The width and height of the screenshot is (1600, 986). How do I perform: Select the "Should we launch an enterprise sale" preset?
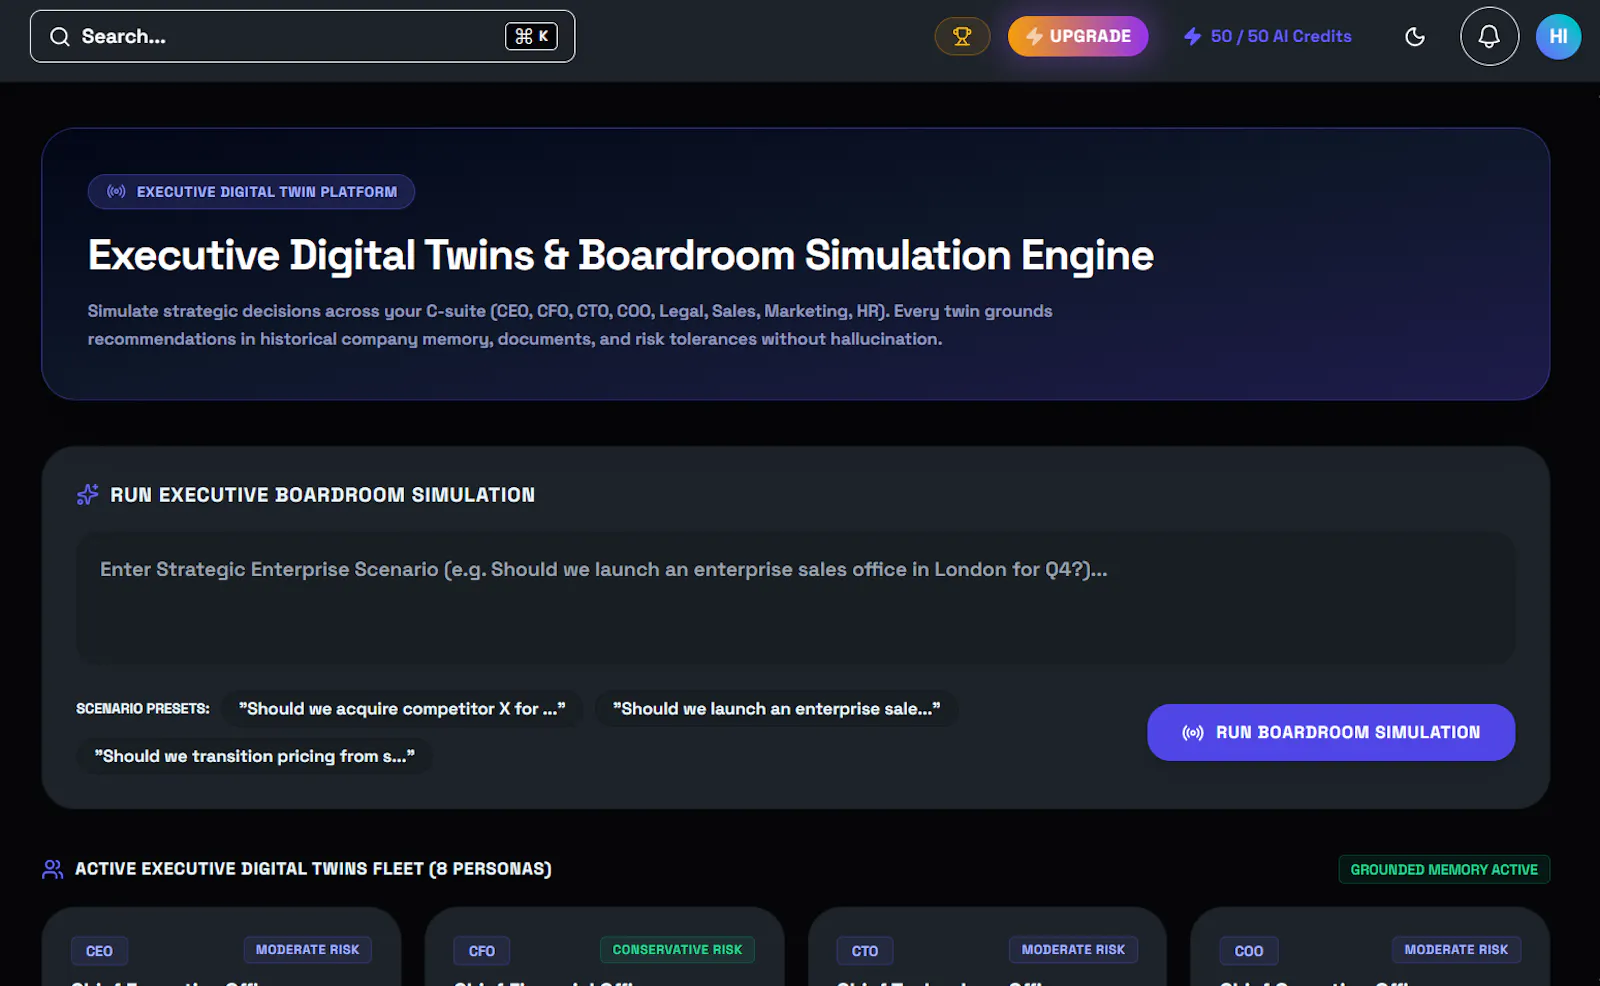point(776,709)
